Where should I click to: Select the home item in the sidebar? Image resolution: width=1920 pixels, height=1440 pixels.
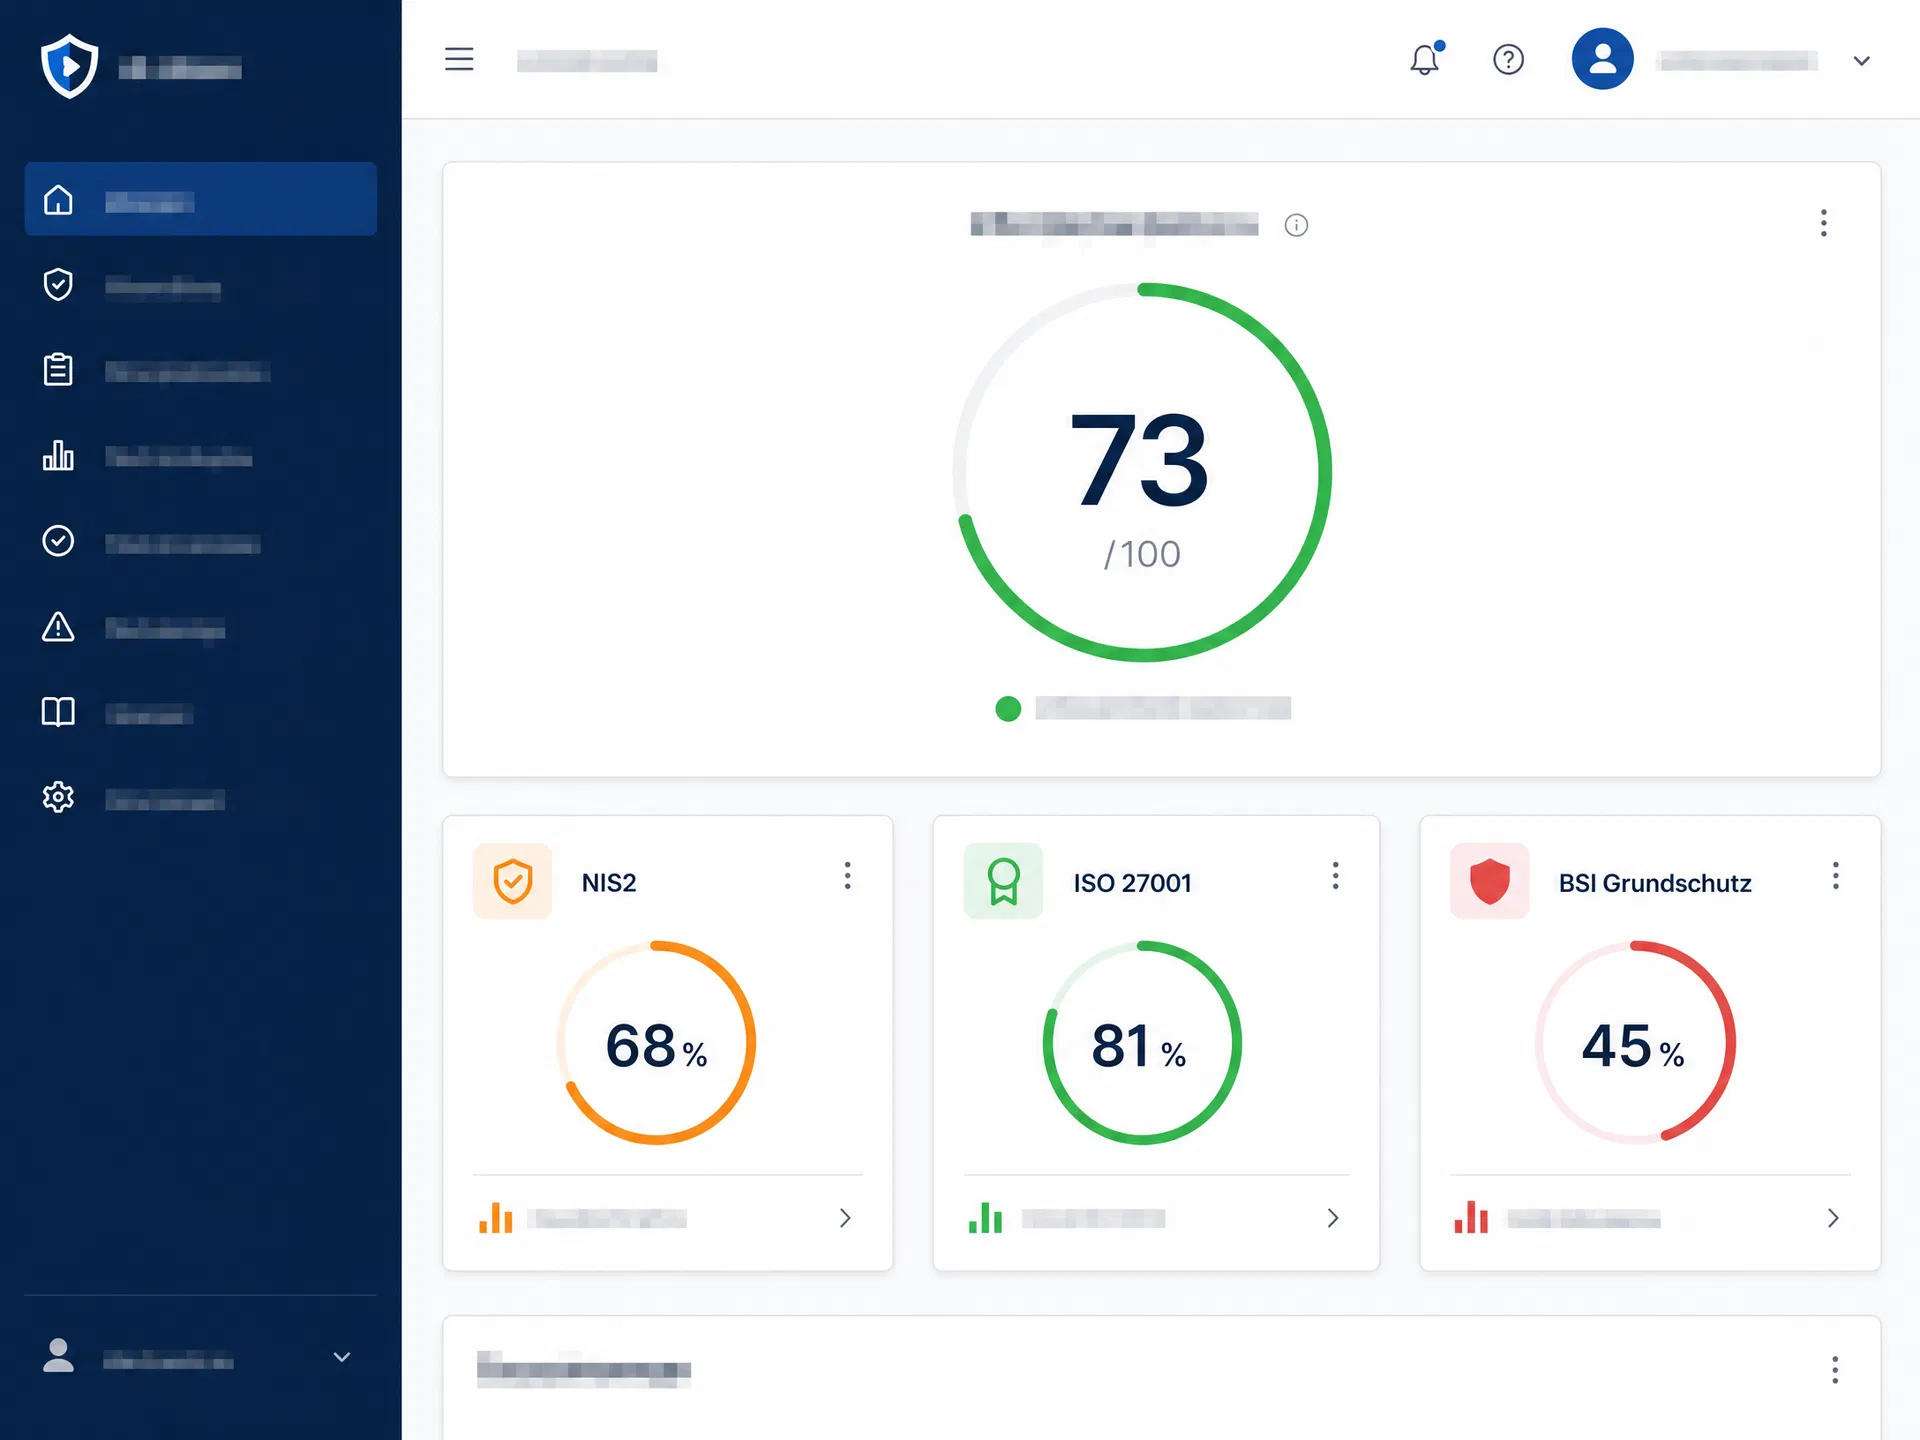pos(201,199)
